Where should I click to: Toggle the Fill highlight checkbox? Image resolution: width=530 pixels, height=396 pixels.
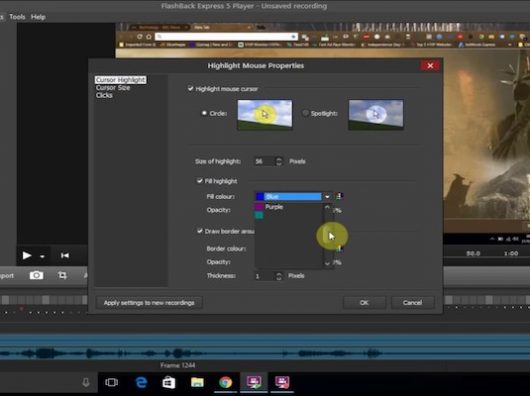click(200, 181)
